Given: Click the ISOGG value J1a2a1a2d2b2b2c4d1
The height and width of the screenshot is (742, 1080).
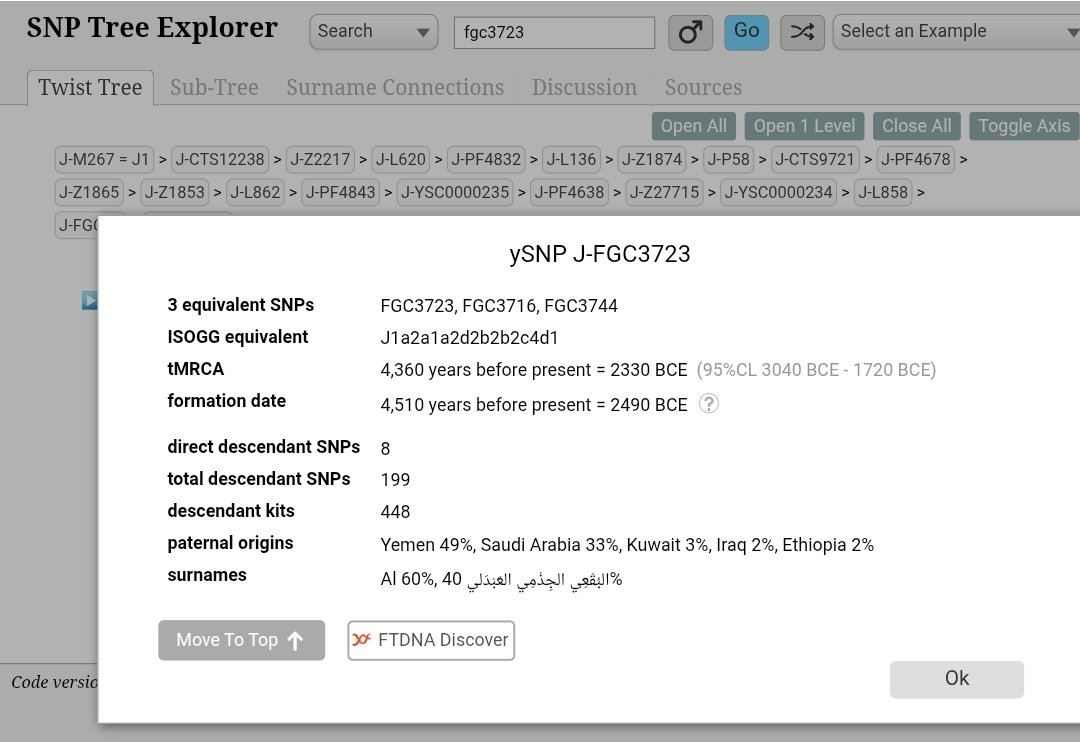Looking at the screenshot, I should (x=469, y=338).
